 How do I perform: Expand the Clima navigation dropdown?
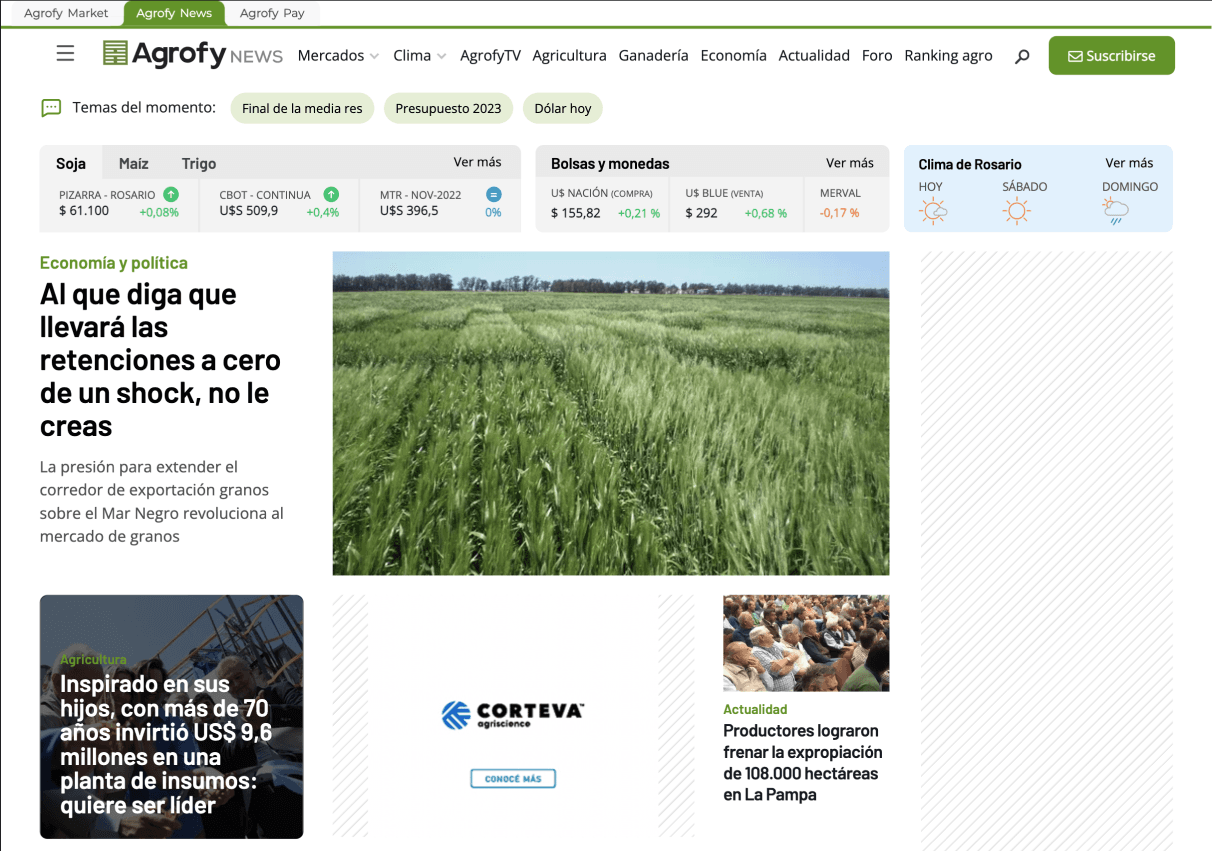coord(420,55)
